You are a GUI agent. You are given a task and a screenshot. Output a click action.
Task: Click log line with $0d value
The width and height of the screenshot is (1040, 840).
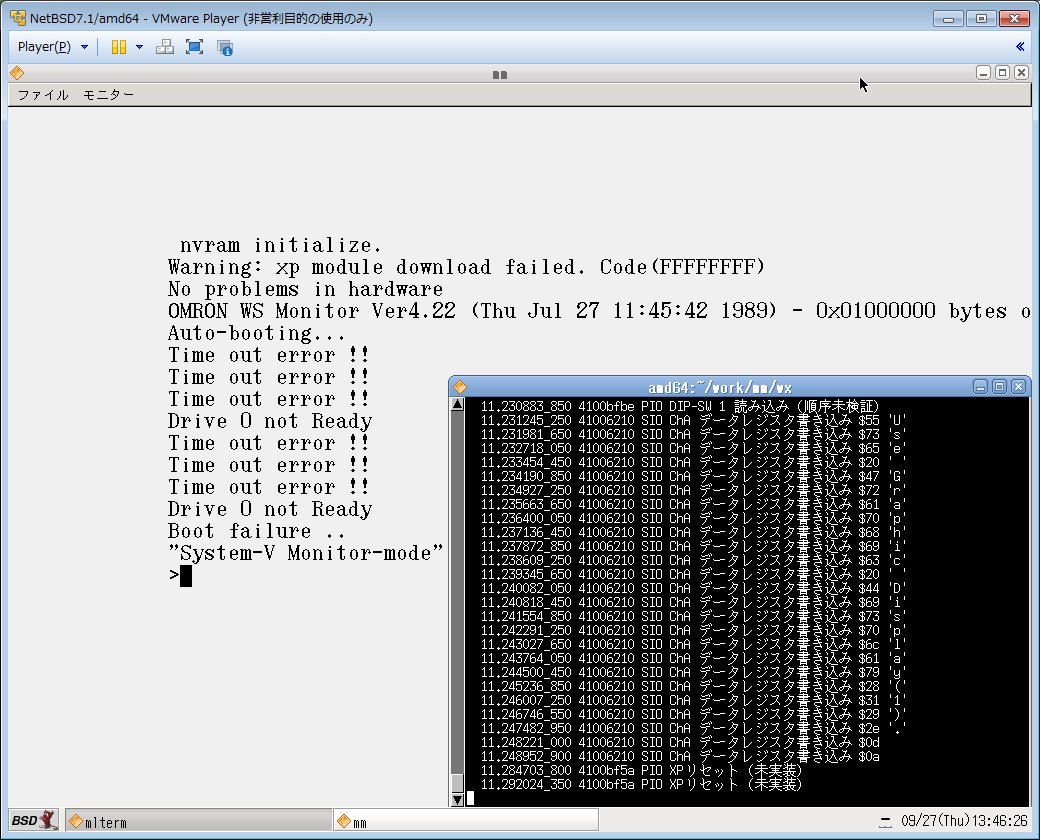point(680,742)
